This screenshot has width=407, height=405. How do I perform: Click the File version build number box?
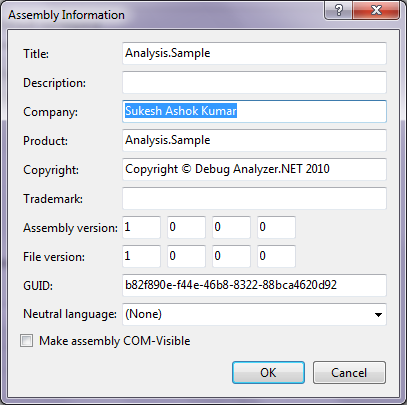[x=231, y=256]
